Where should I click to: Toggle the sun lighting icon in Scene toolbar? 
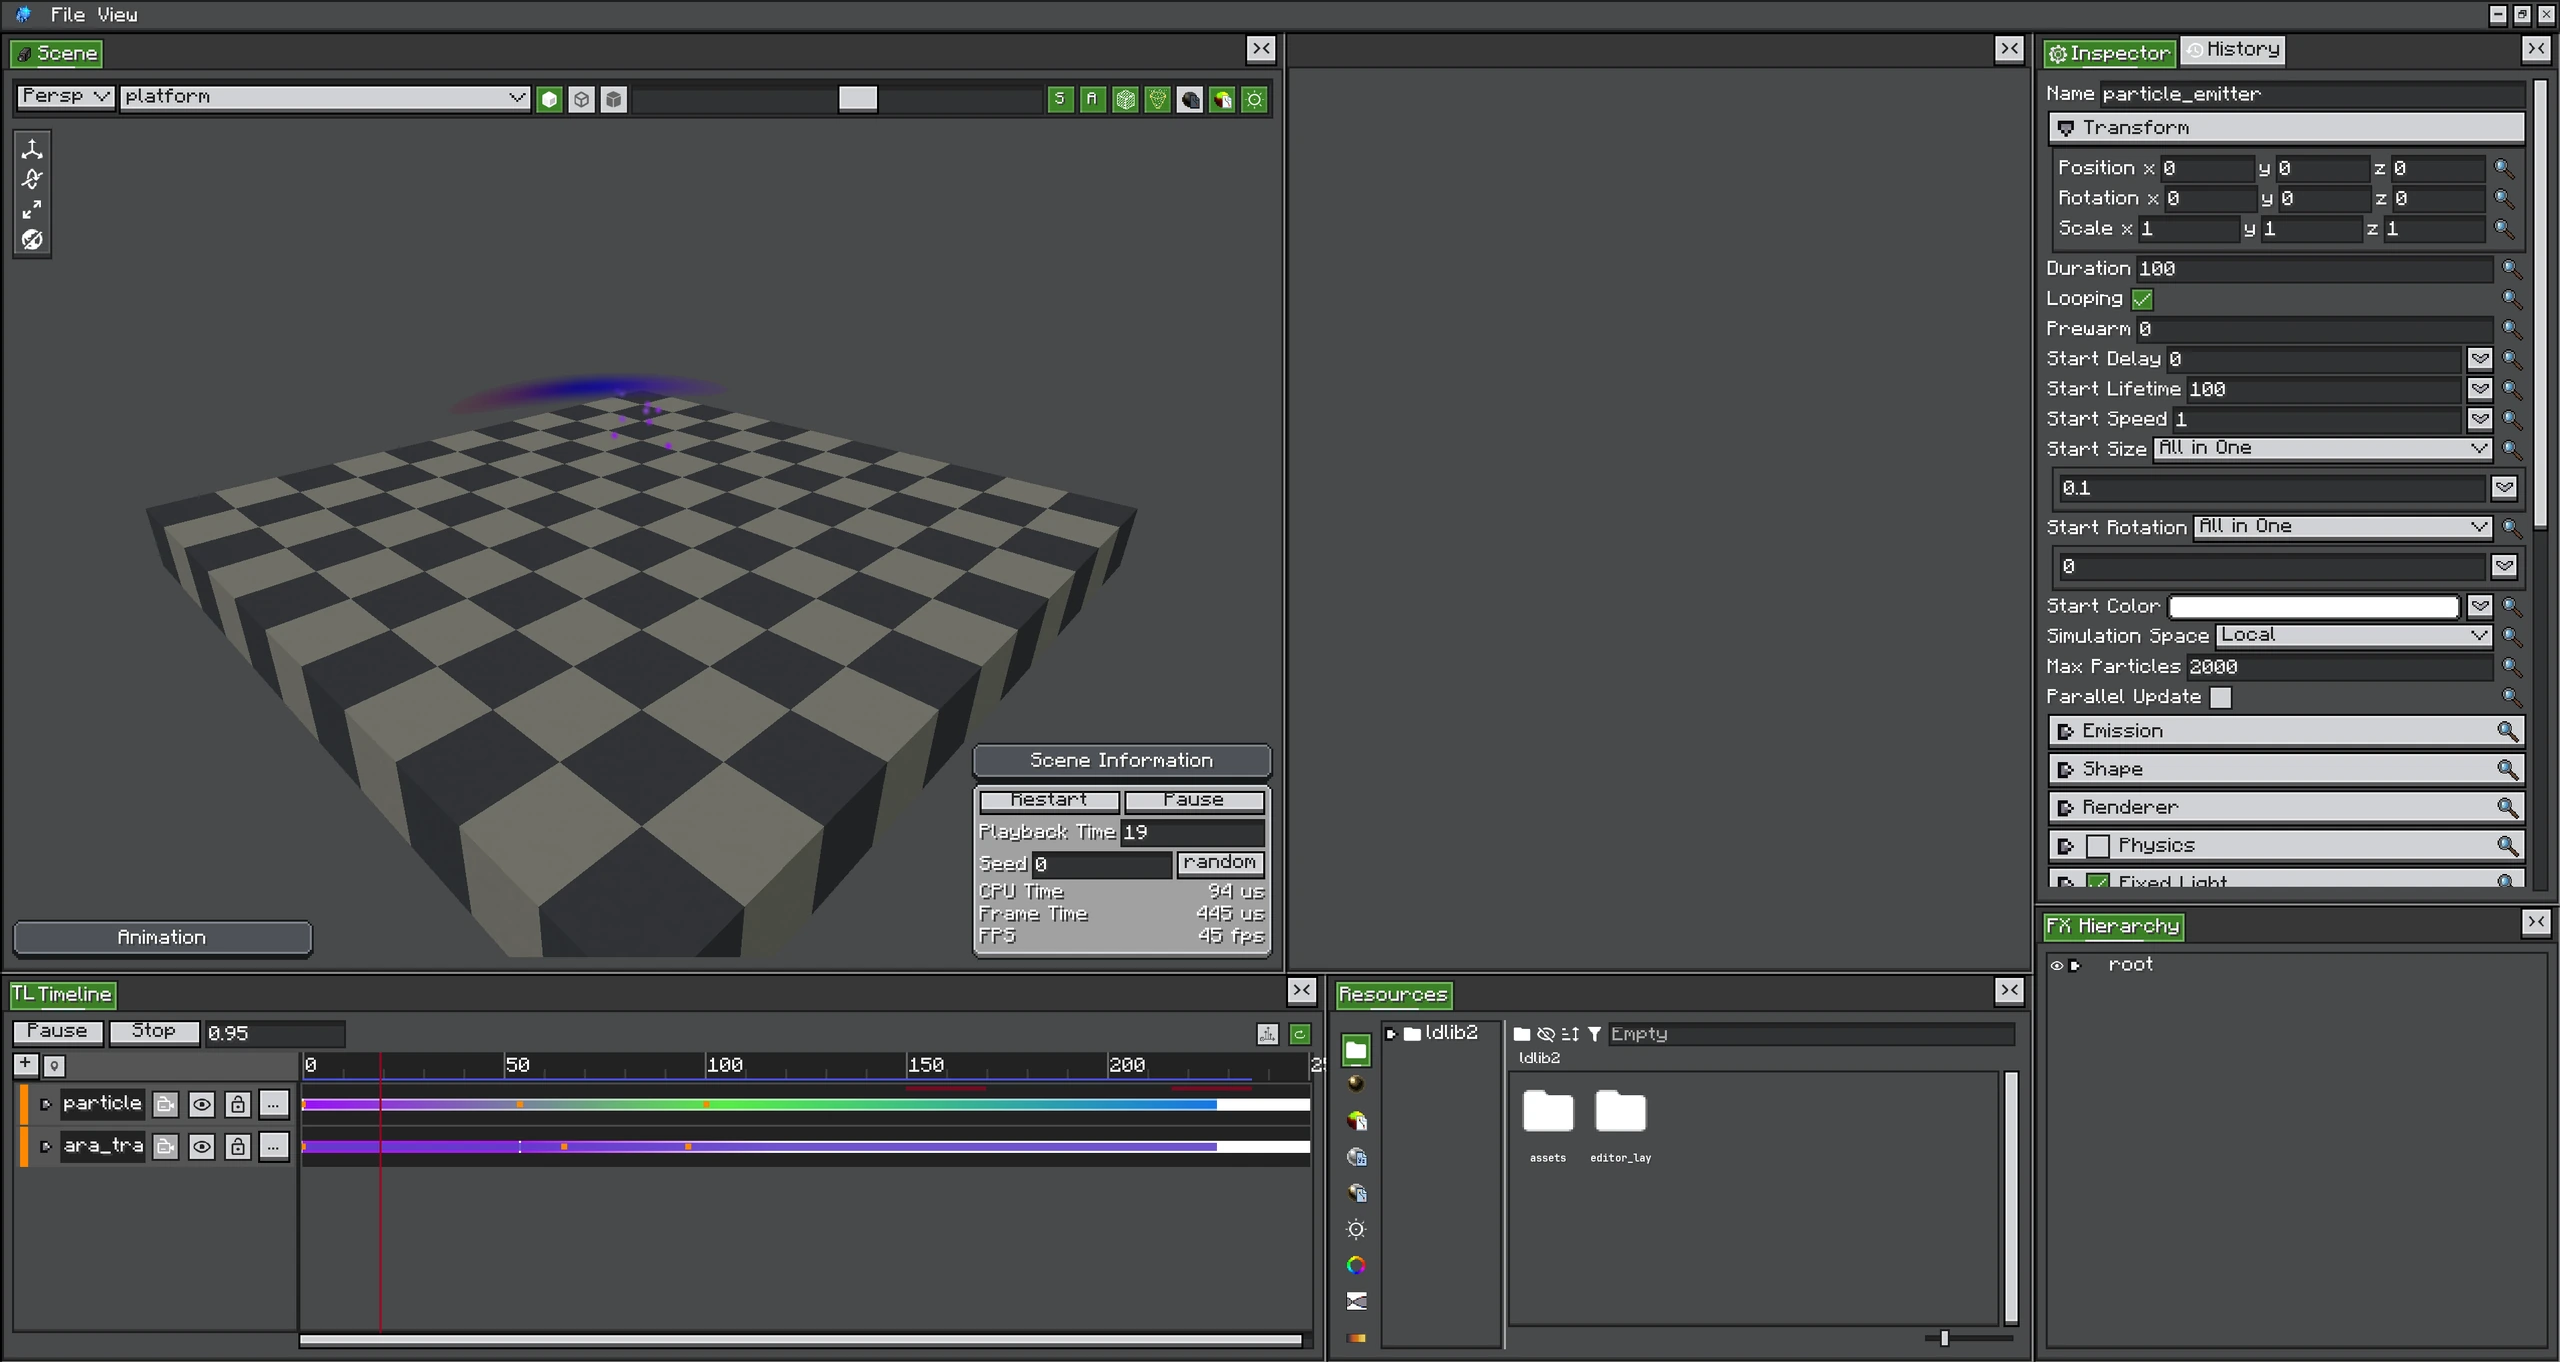coord(1254,99)
